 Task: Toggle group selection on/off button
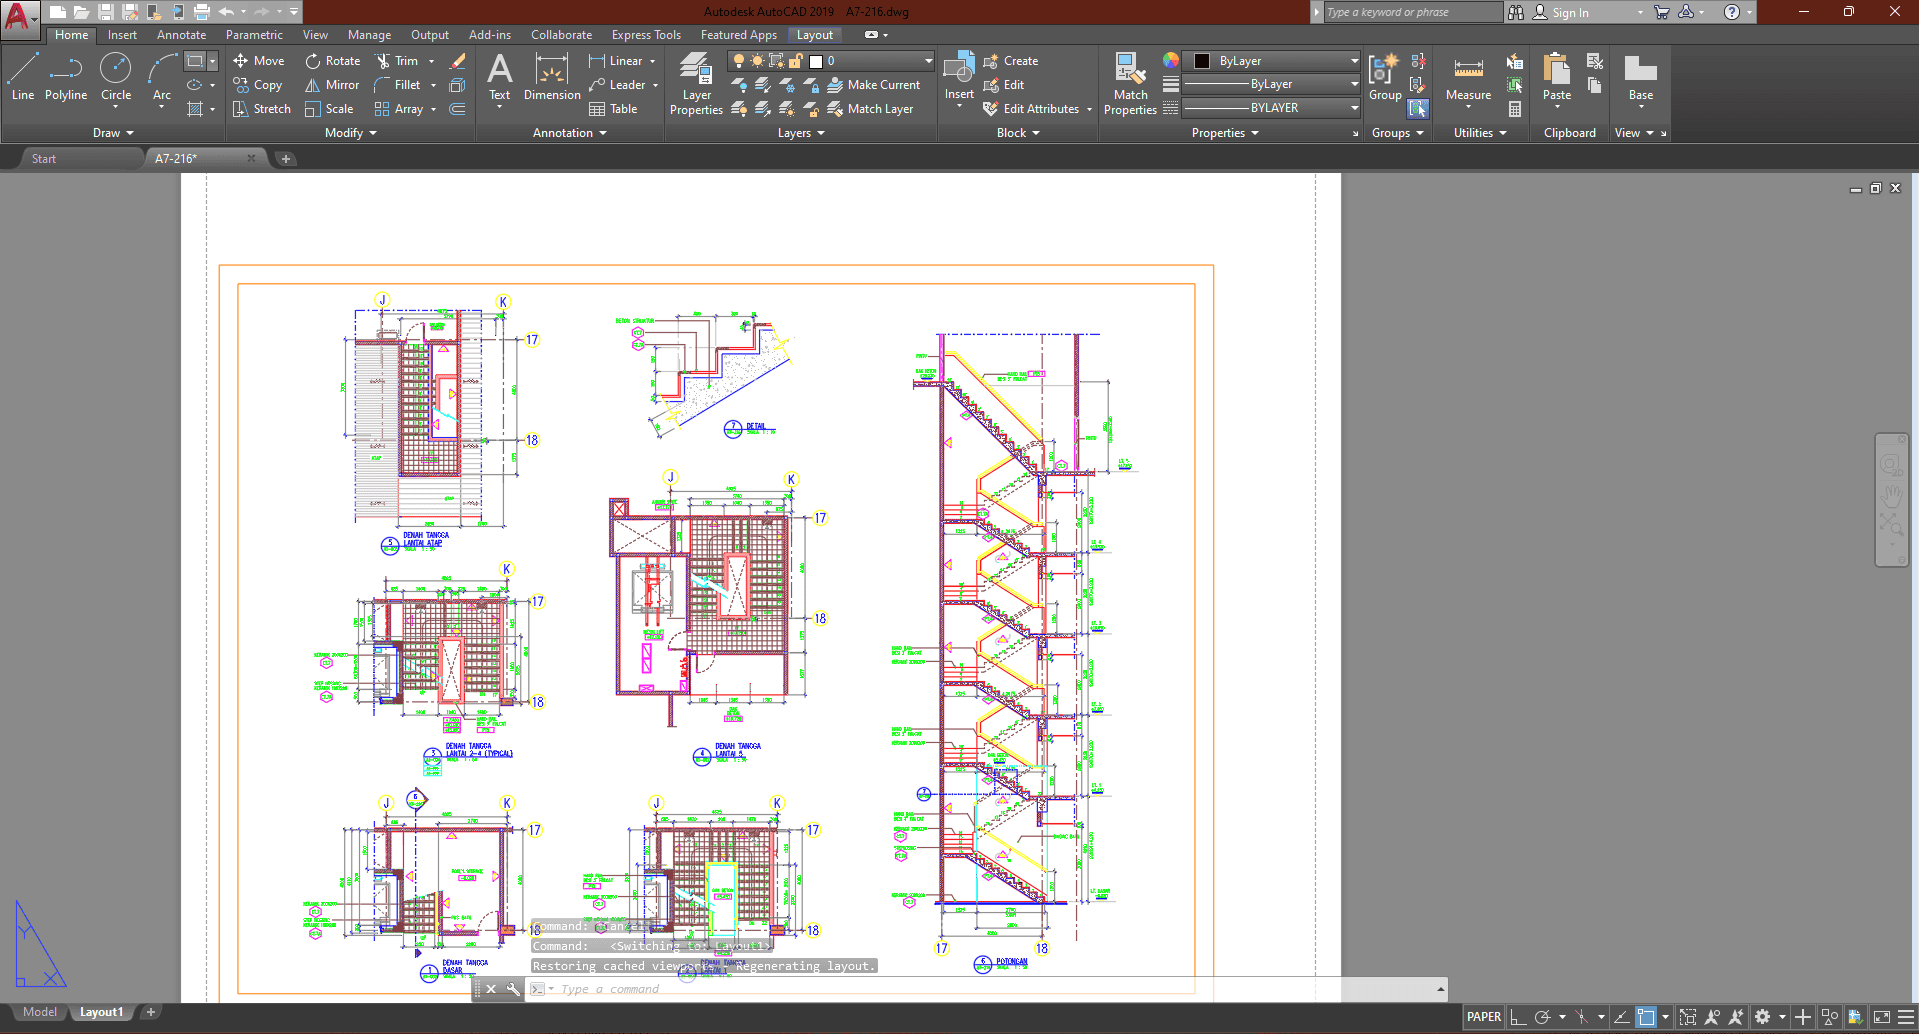coord(1418,109)
